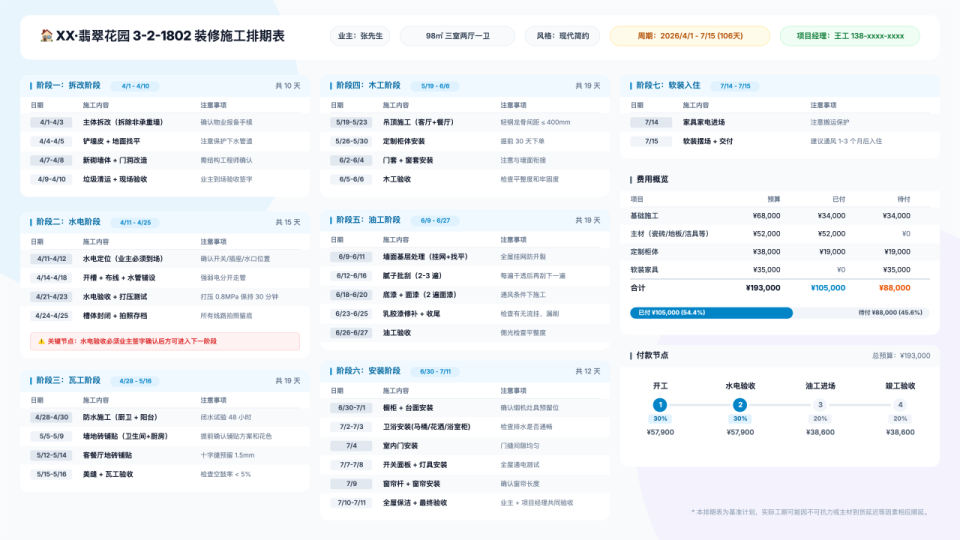960x540 pixels.
Task: Click the 6/18-6/20 date cell
Action: tap(351, 295)
